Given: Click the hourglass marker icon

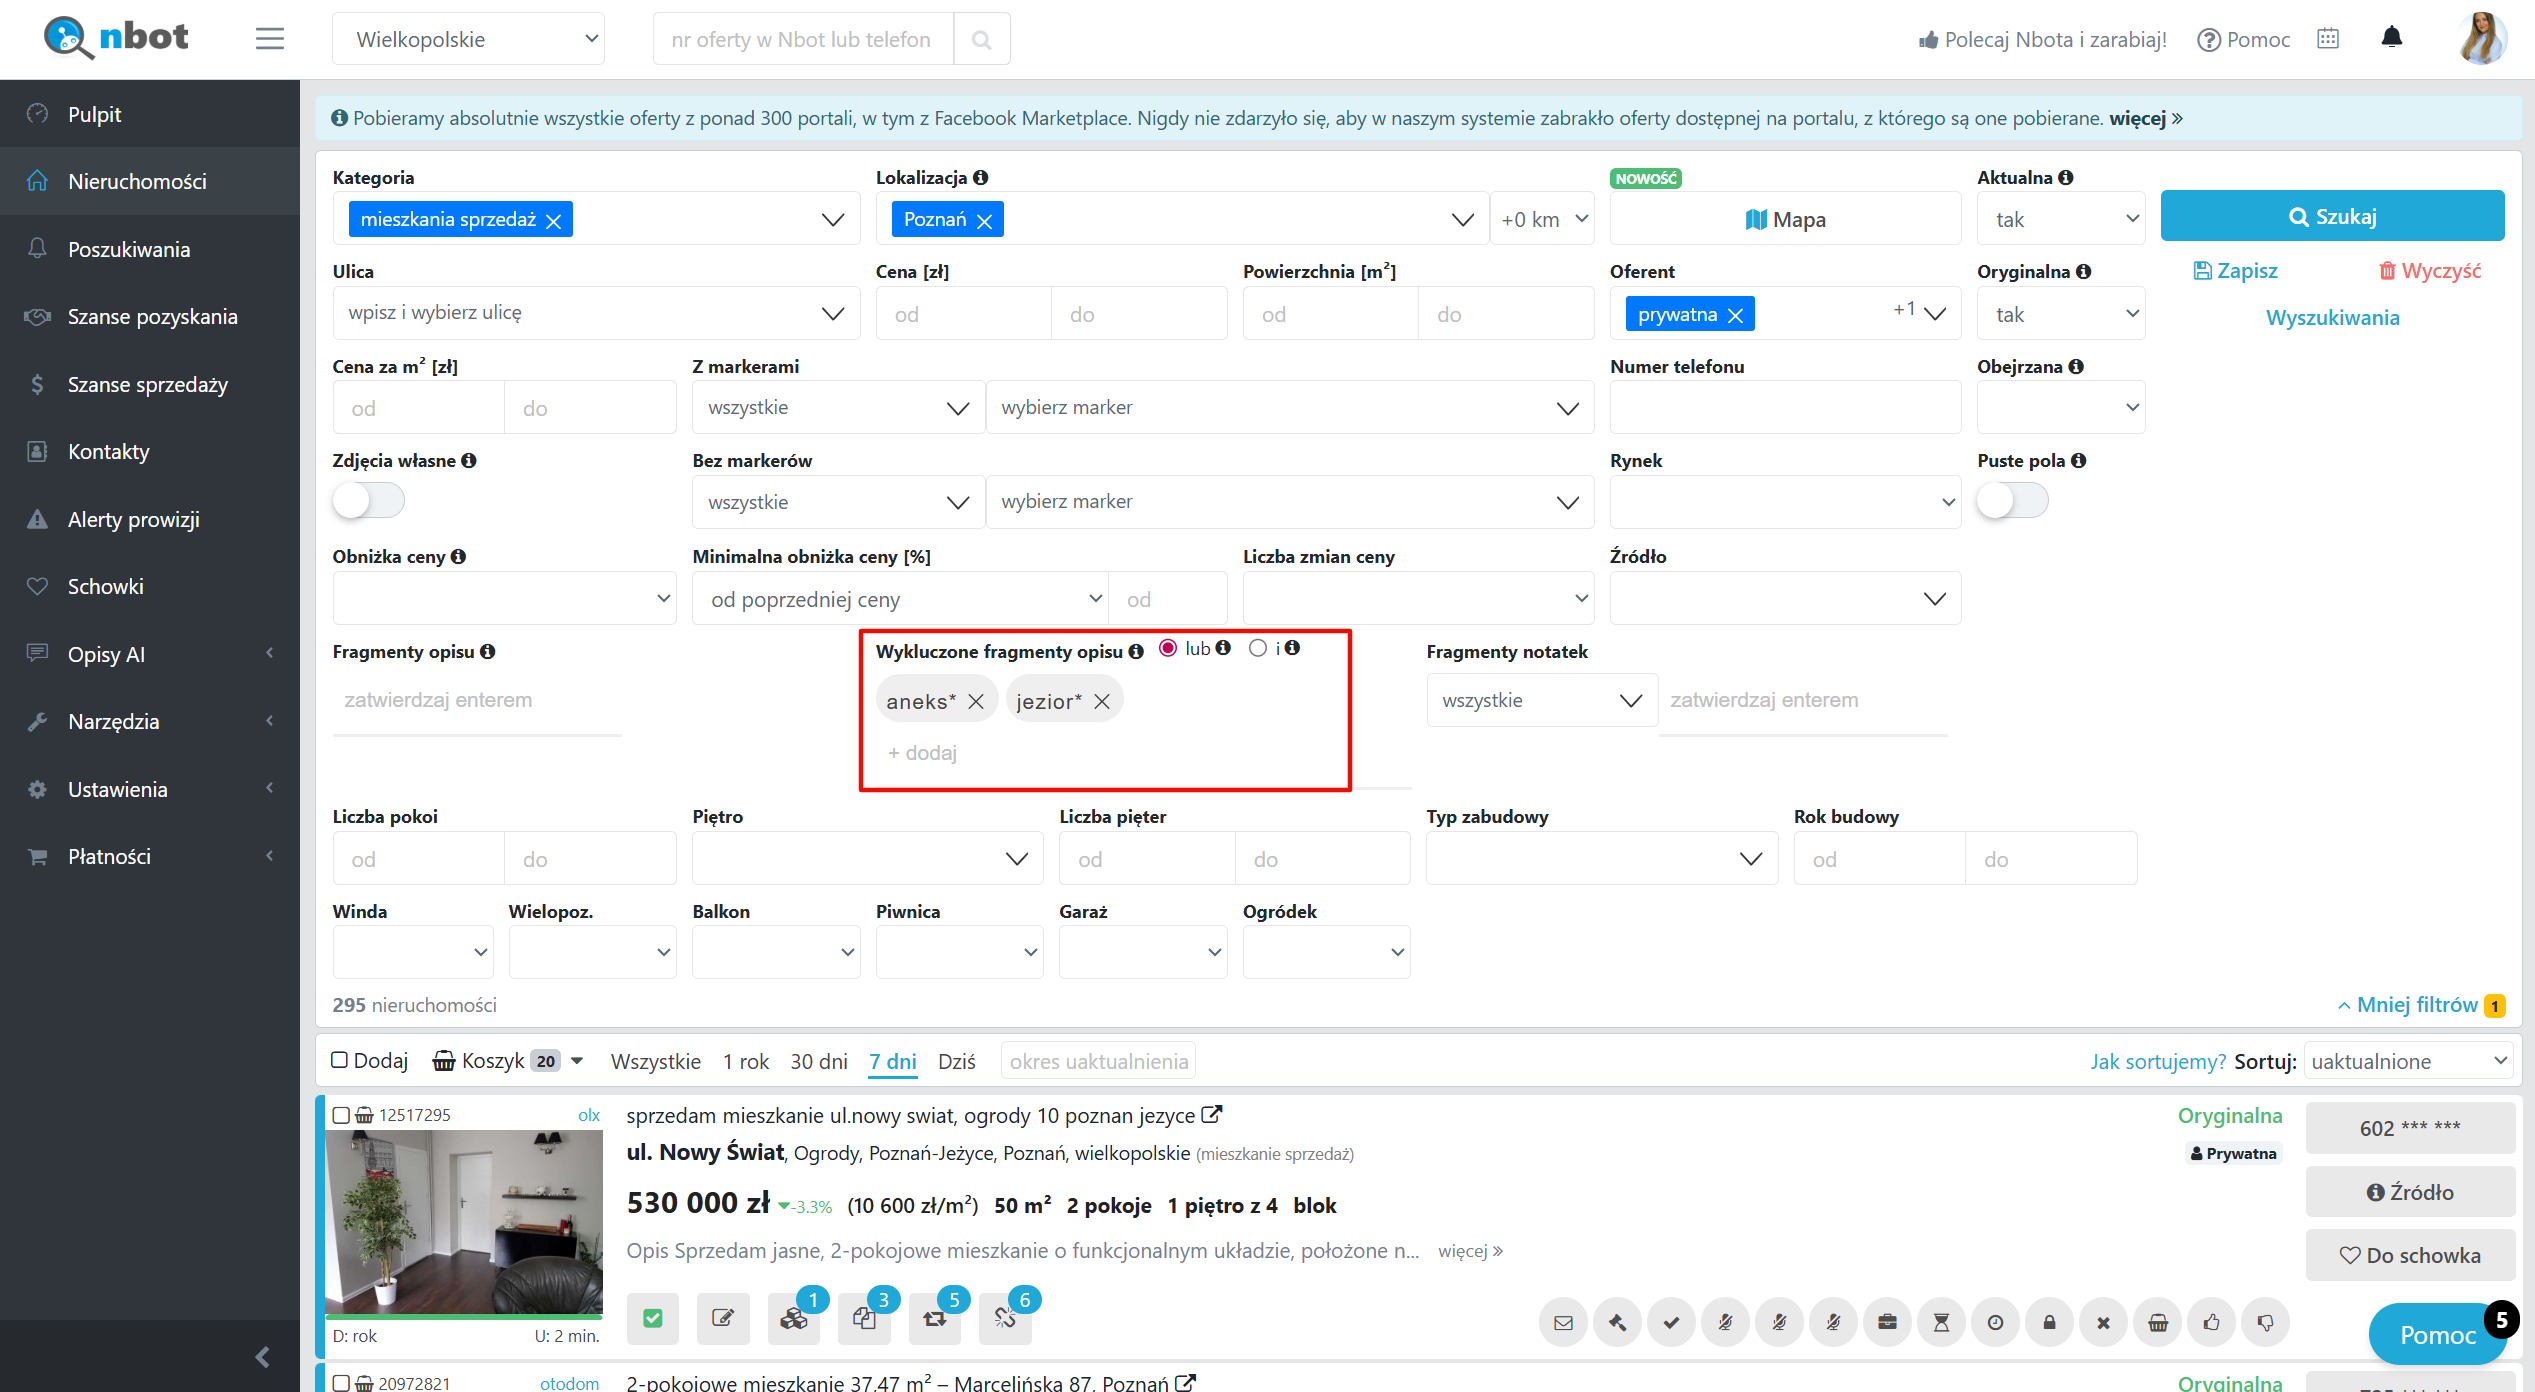Looking at the screenshot, I should point(1941,1322).
